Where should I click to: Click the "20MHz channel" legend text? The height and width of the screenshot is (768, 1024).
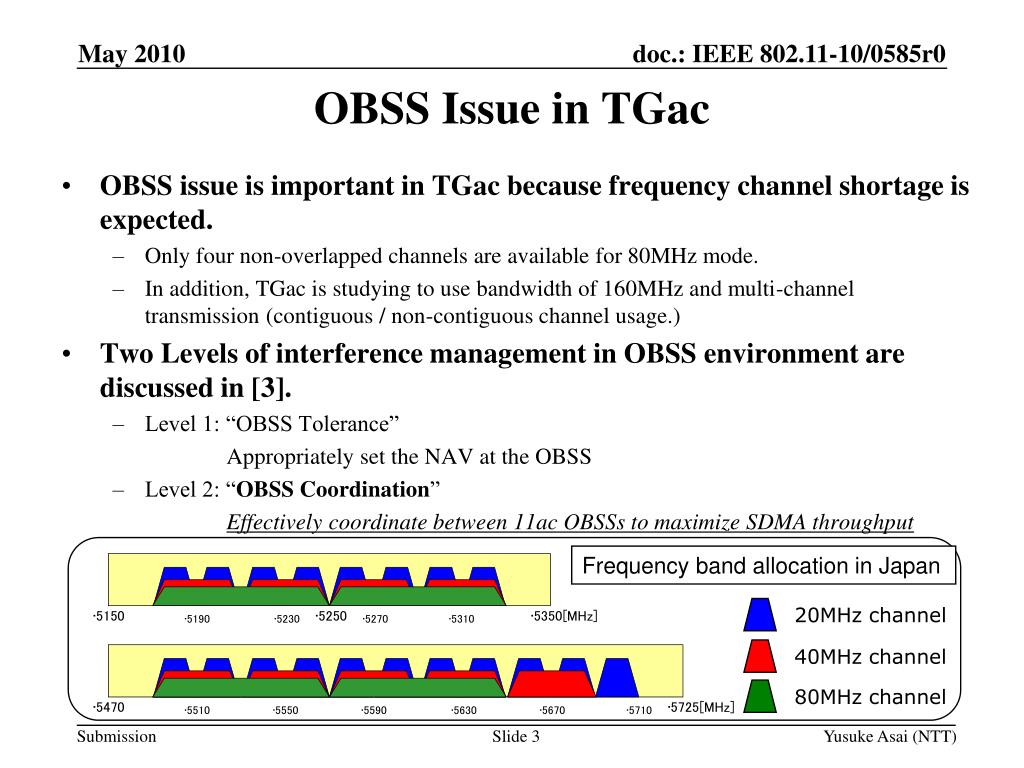click(x=870, y=615)
